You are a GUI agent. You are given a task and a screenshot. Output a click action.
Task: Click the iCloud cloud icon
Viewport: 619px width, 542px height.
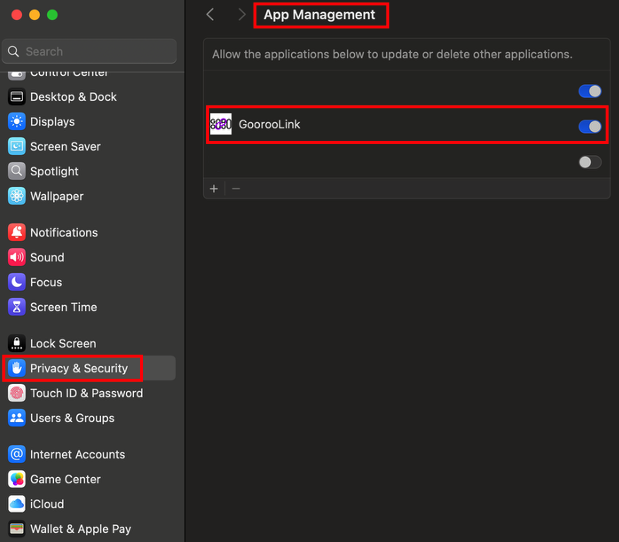17,504
